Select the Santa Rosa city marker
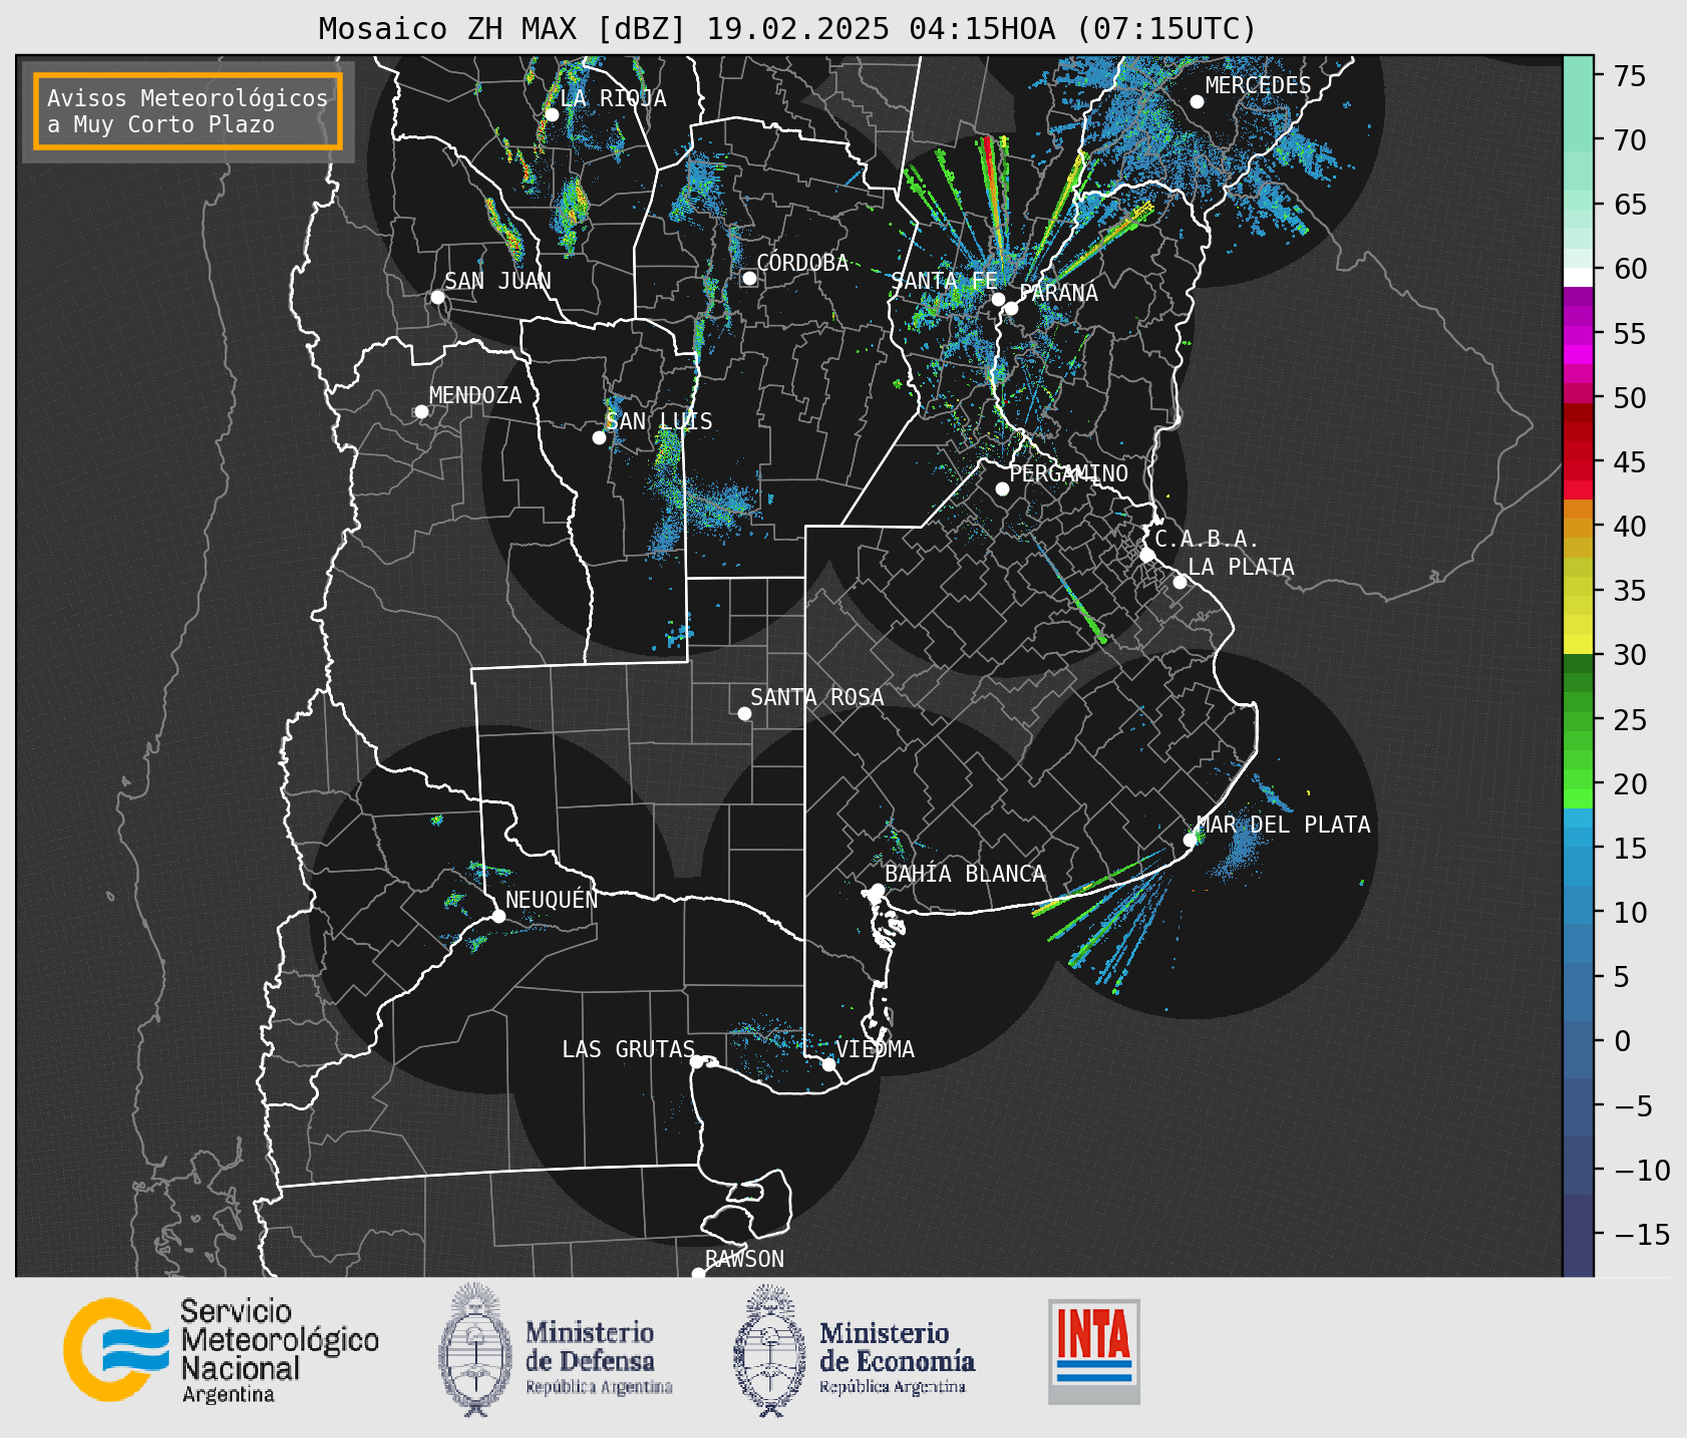The height and width of the screenshot is (1438, 1687). (744, 713)
